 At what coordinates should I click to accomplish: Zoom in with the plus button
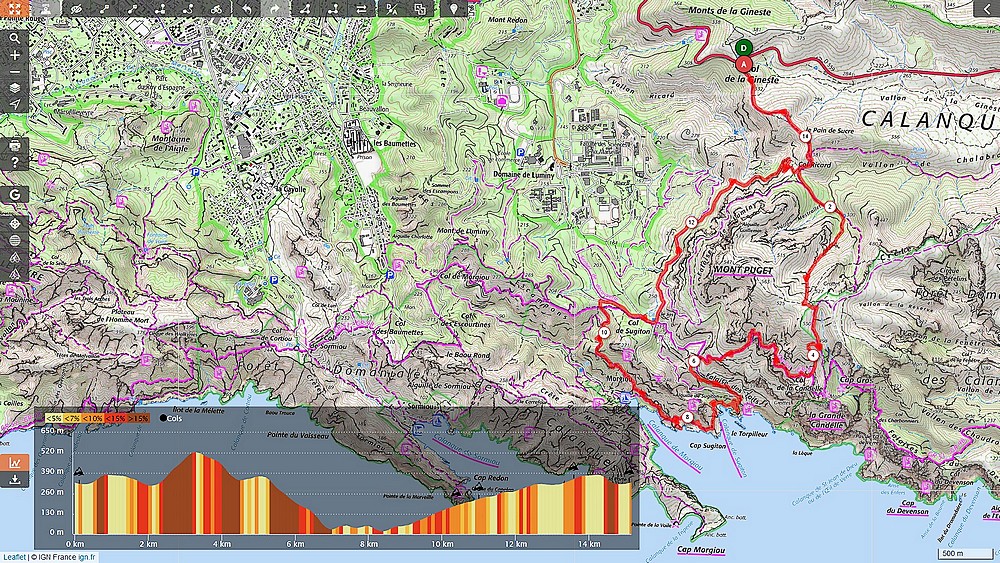(x=15, y=55)
